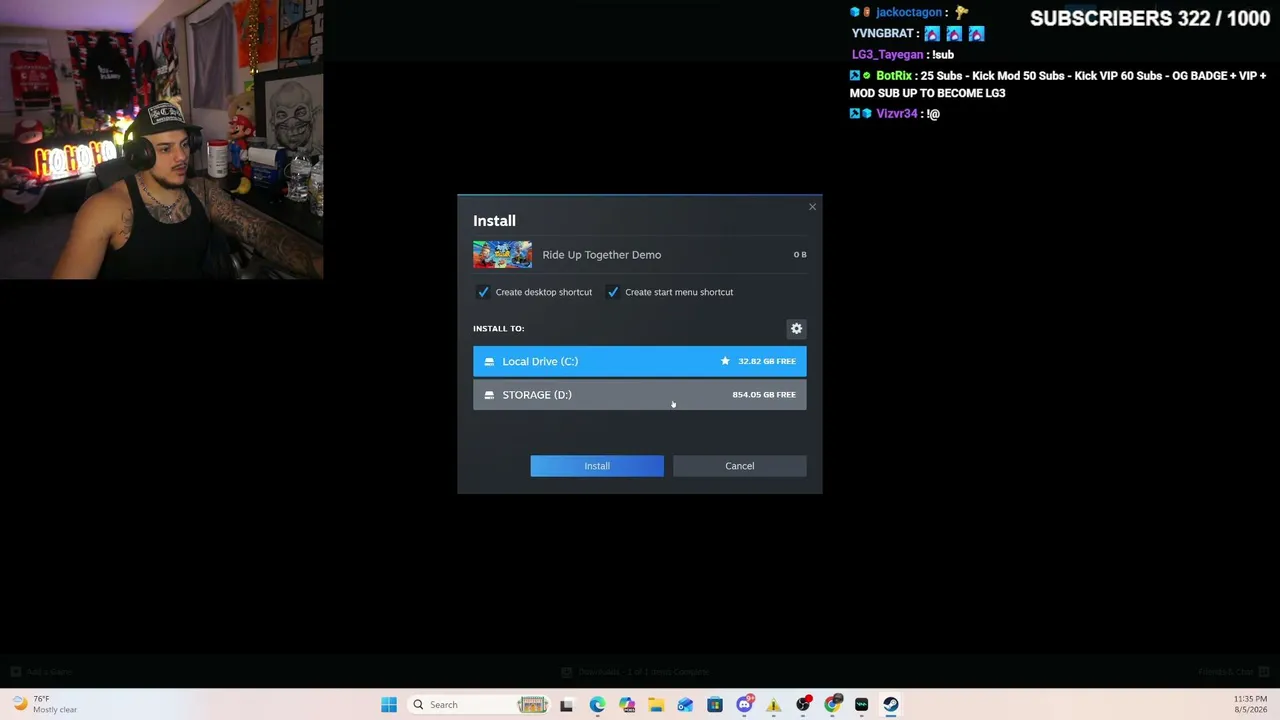Image resolution: width=1280 pixels, height=720 pixels.
Task: Close the Install dialog with X
Action: pos(812,207)
